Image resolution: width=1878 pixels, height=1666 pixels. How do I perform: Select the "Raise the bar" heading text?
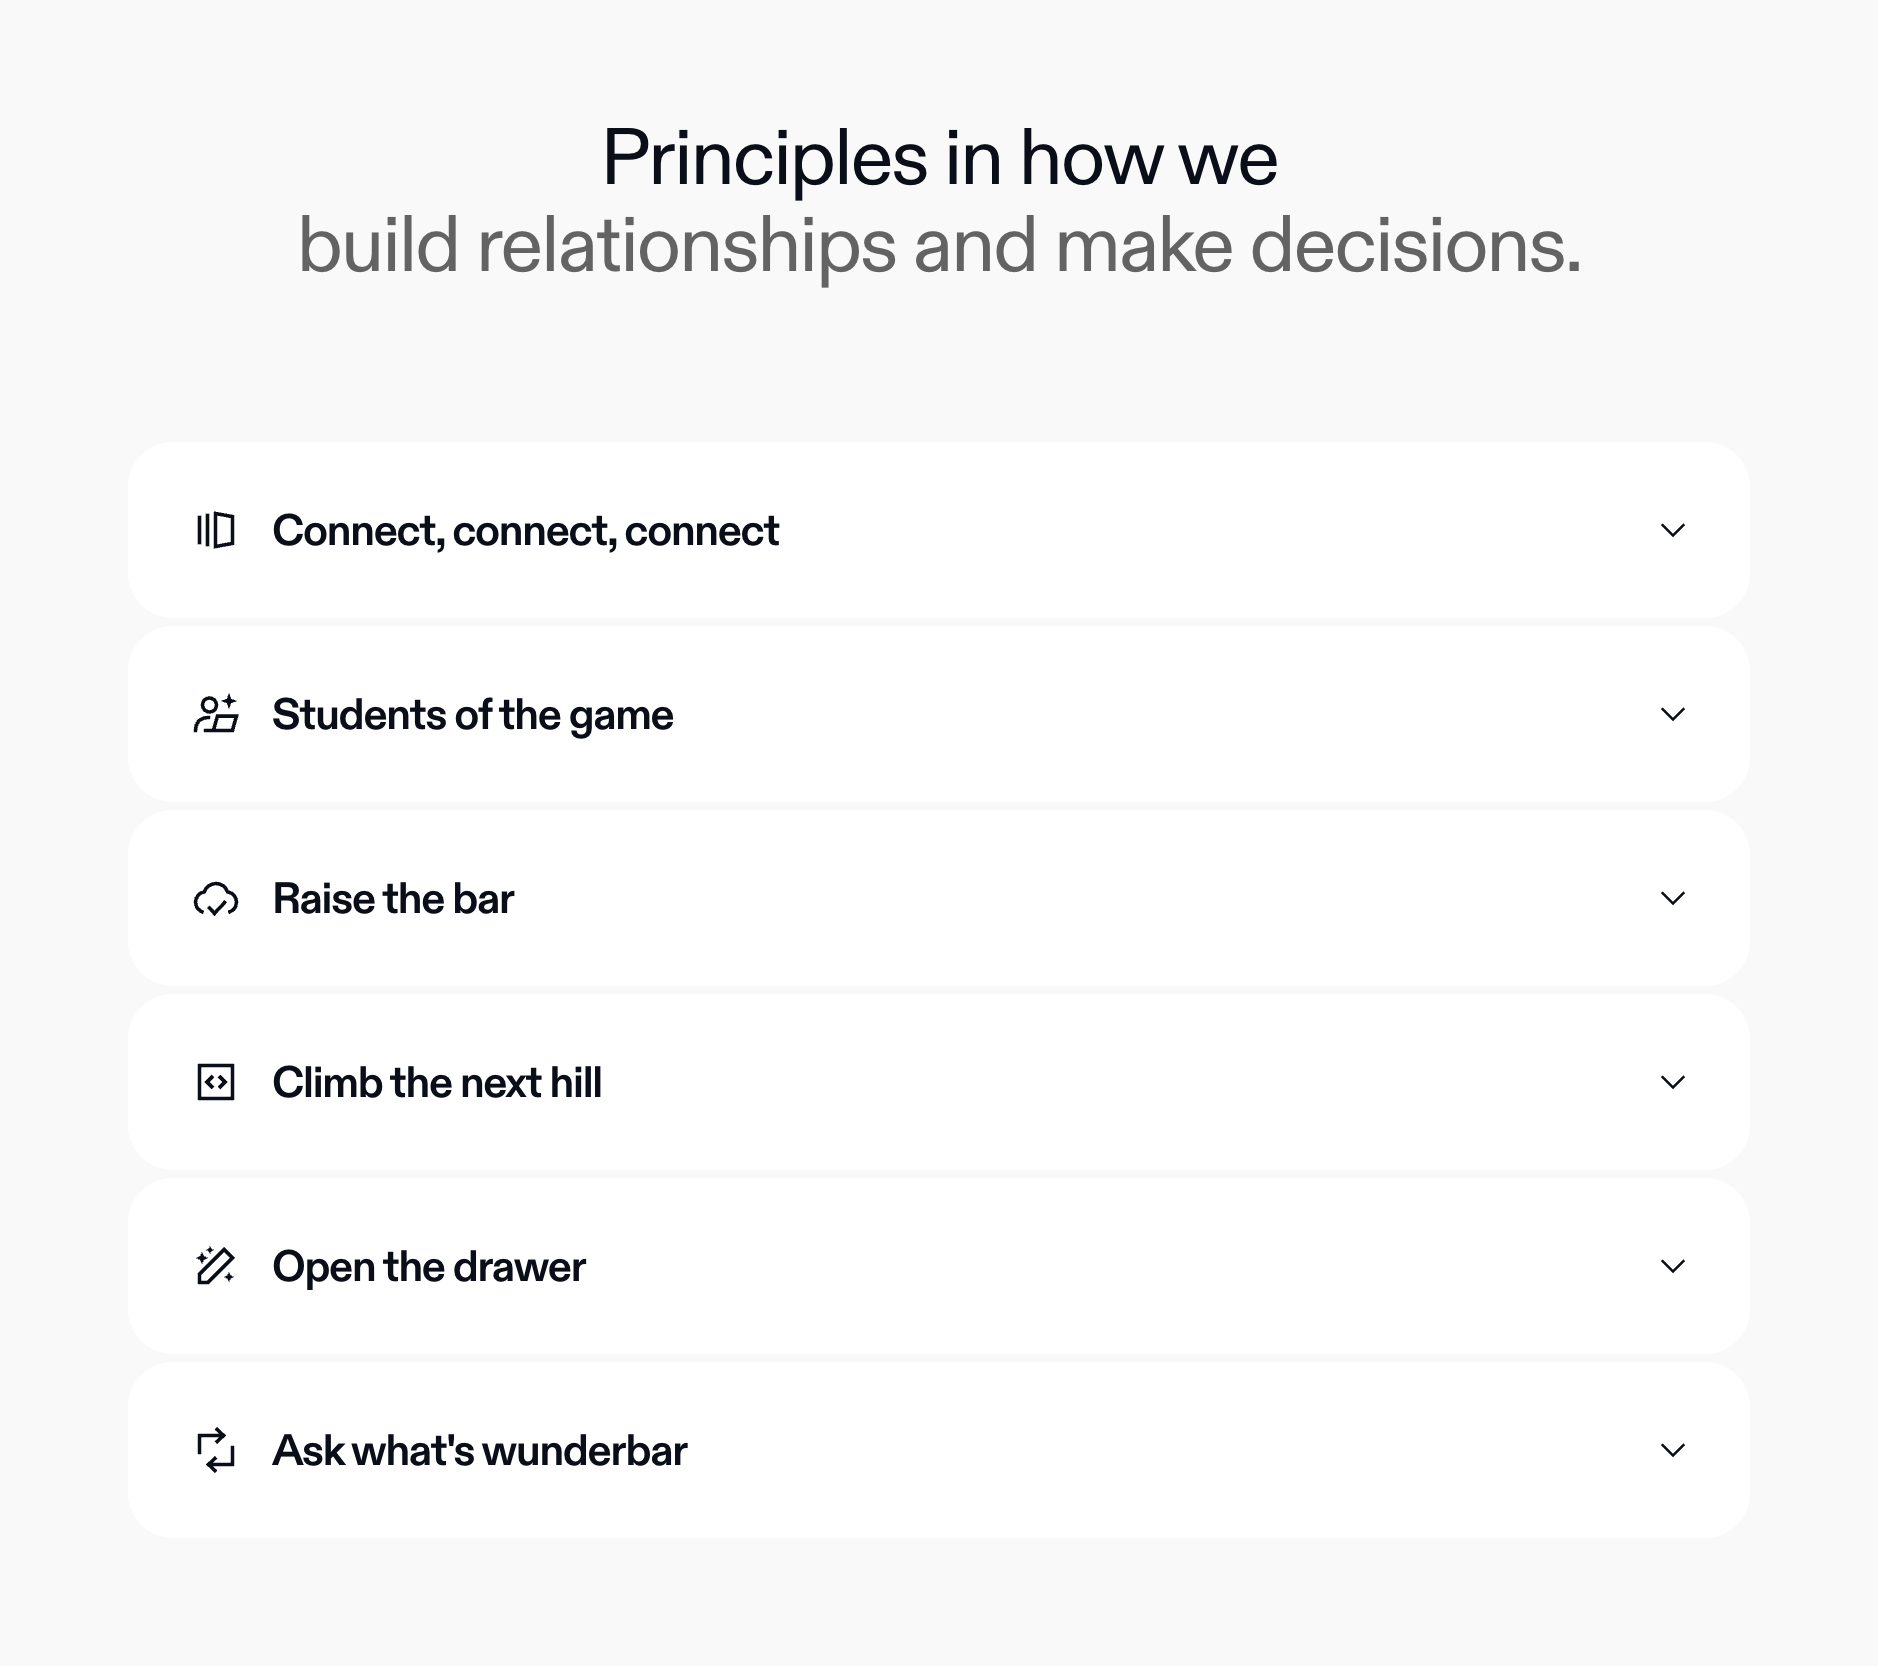pyautogui.click(x=393, y=899)
